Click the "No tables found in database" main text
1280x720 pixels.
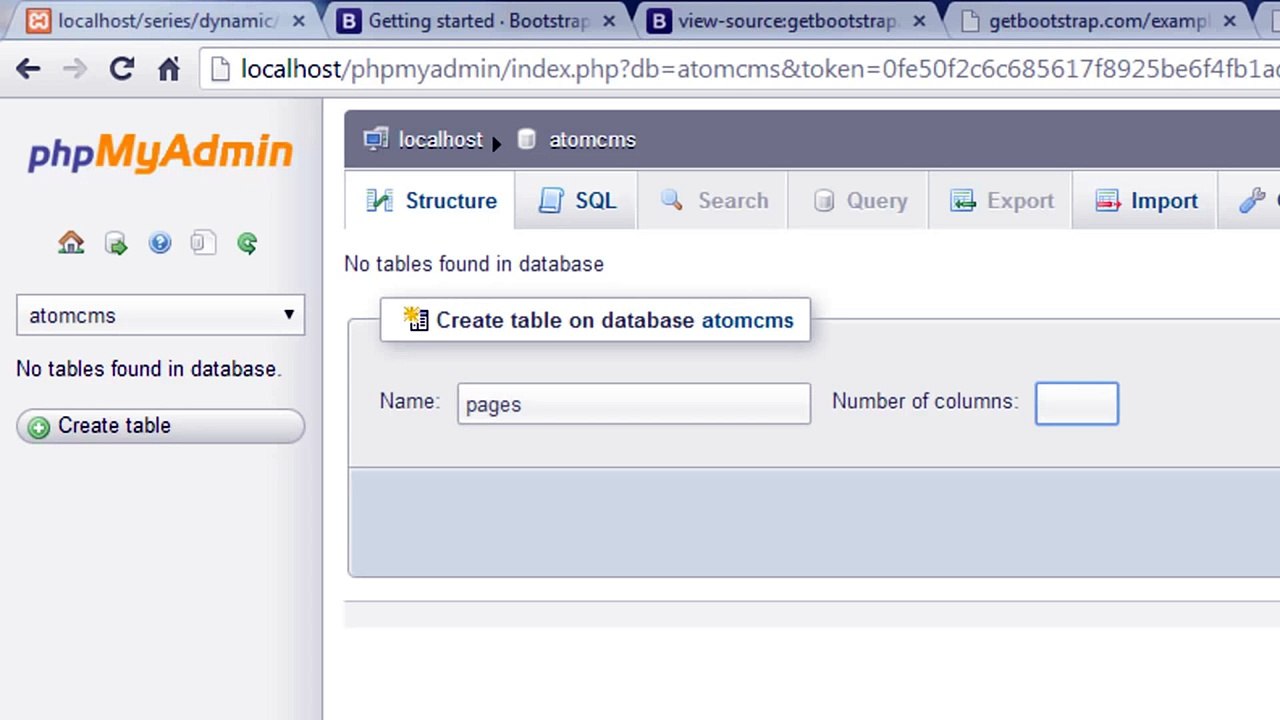tap(474, 264)
